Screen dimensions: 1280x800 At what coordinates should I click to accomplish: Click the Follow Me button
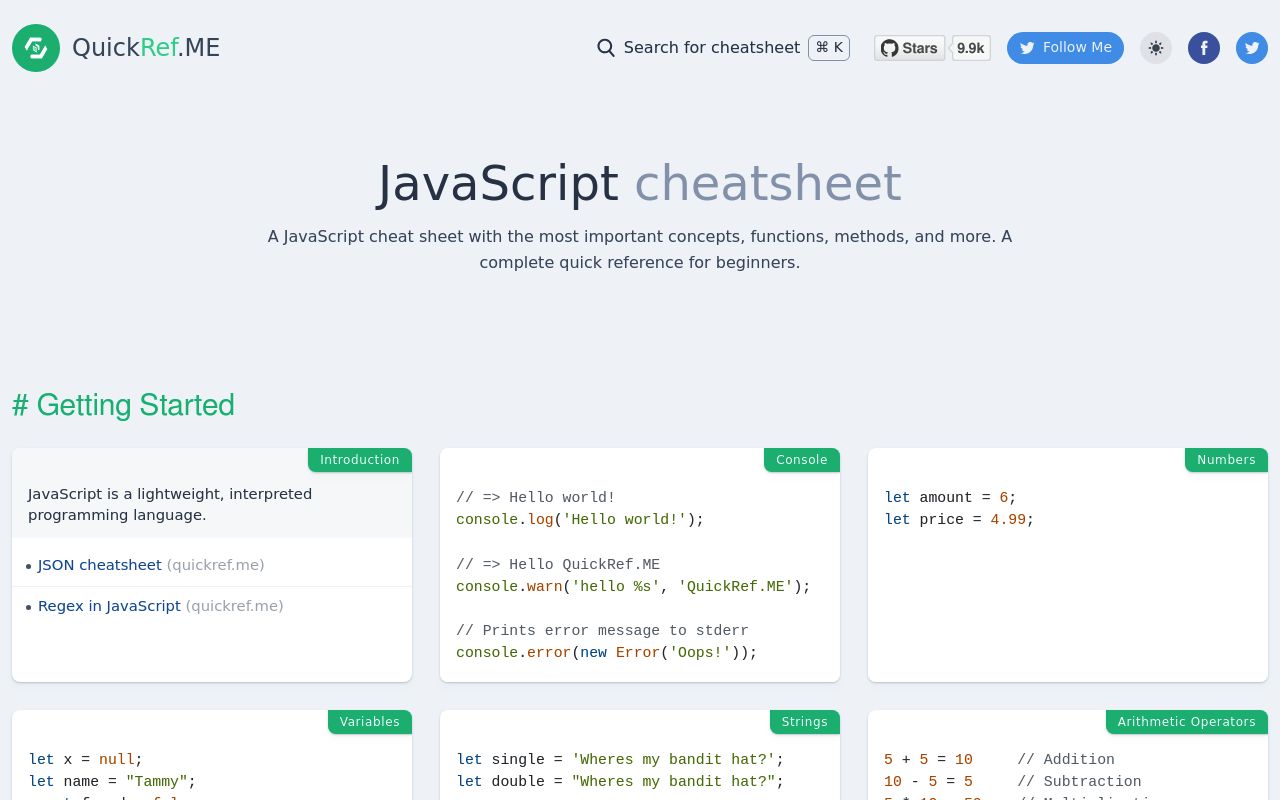1065,47
